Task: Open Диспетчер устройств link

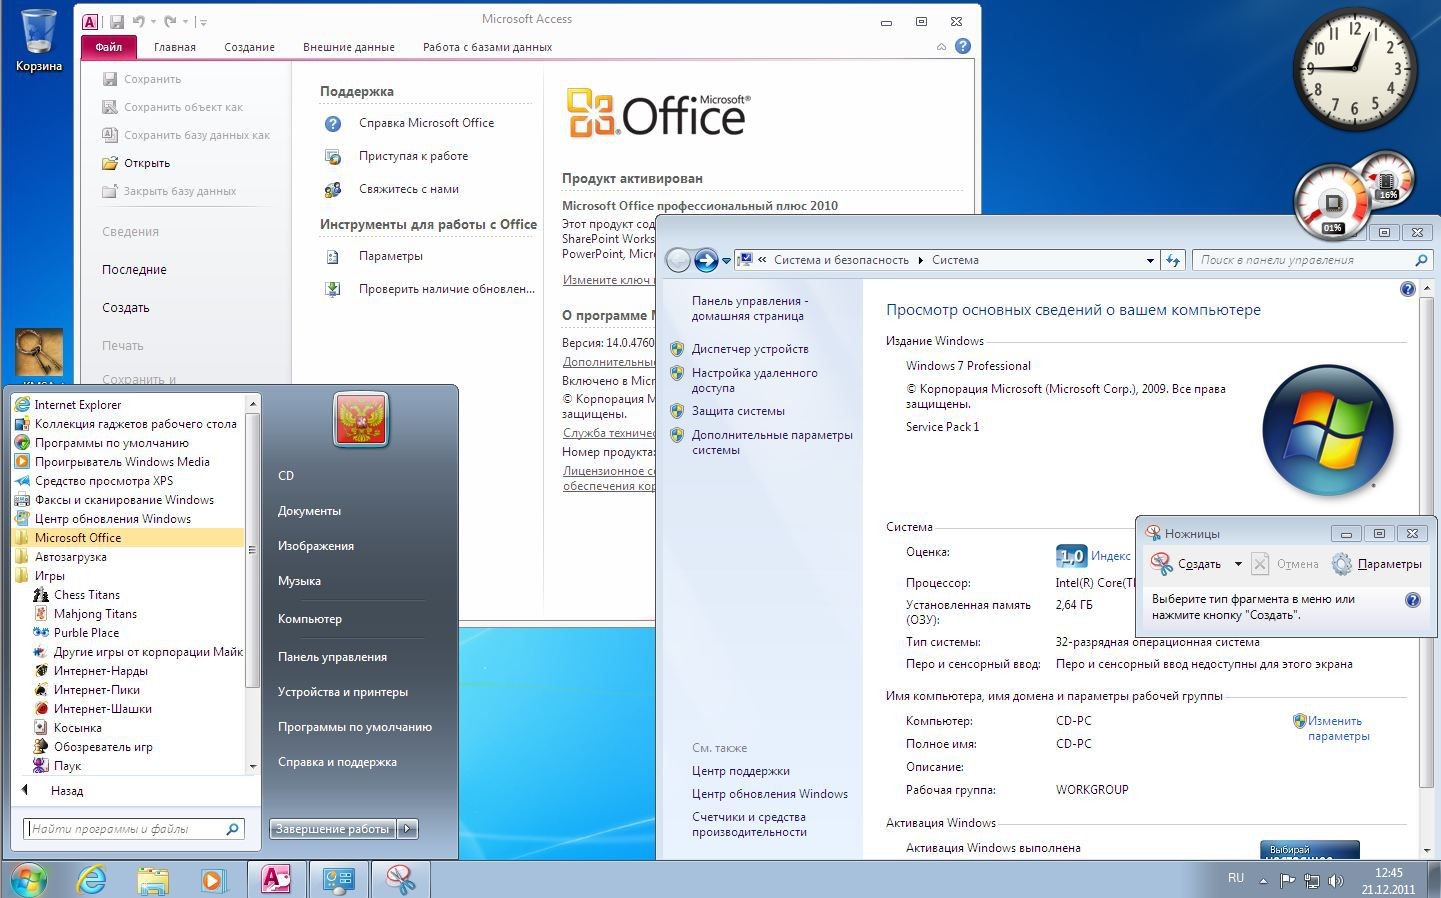Action: [x=750, y=349]
